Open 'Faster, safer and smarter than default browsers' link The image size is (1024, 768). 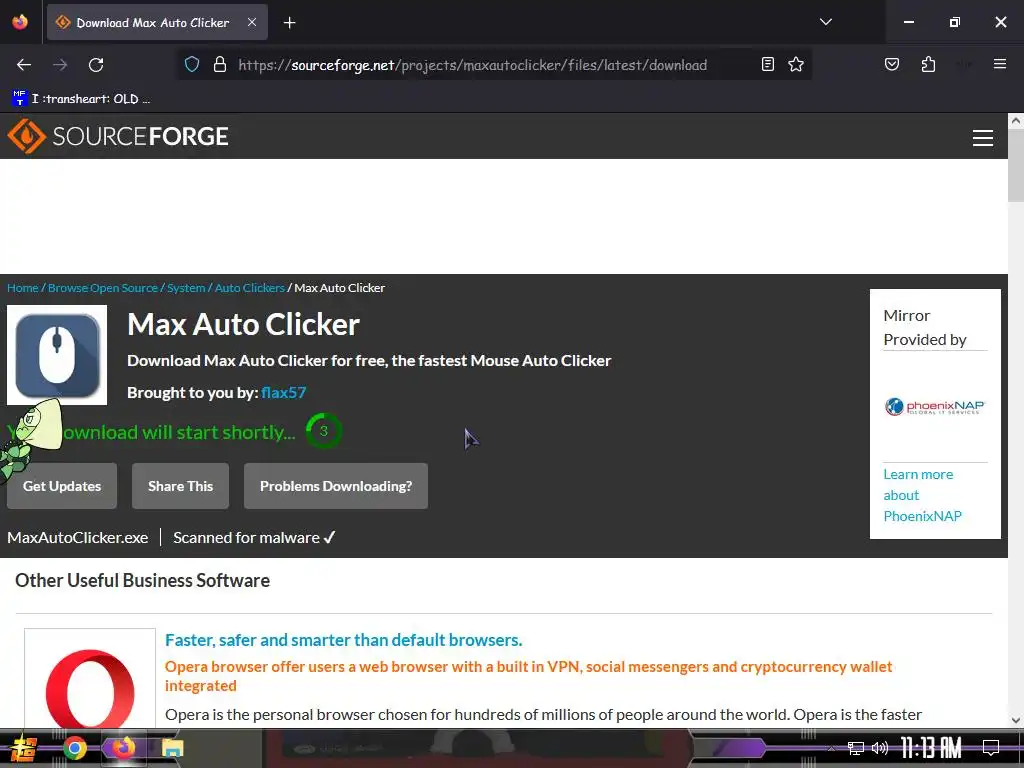[x=344, y=640]
